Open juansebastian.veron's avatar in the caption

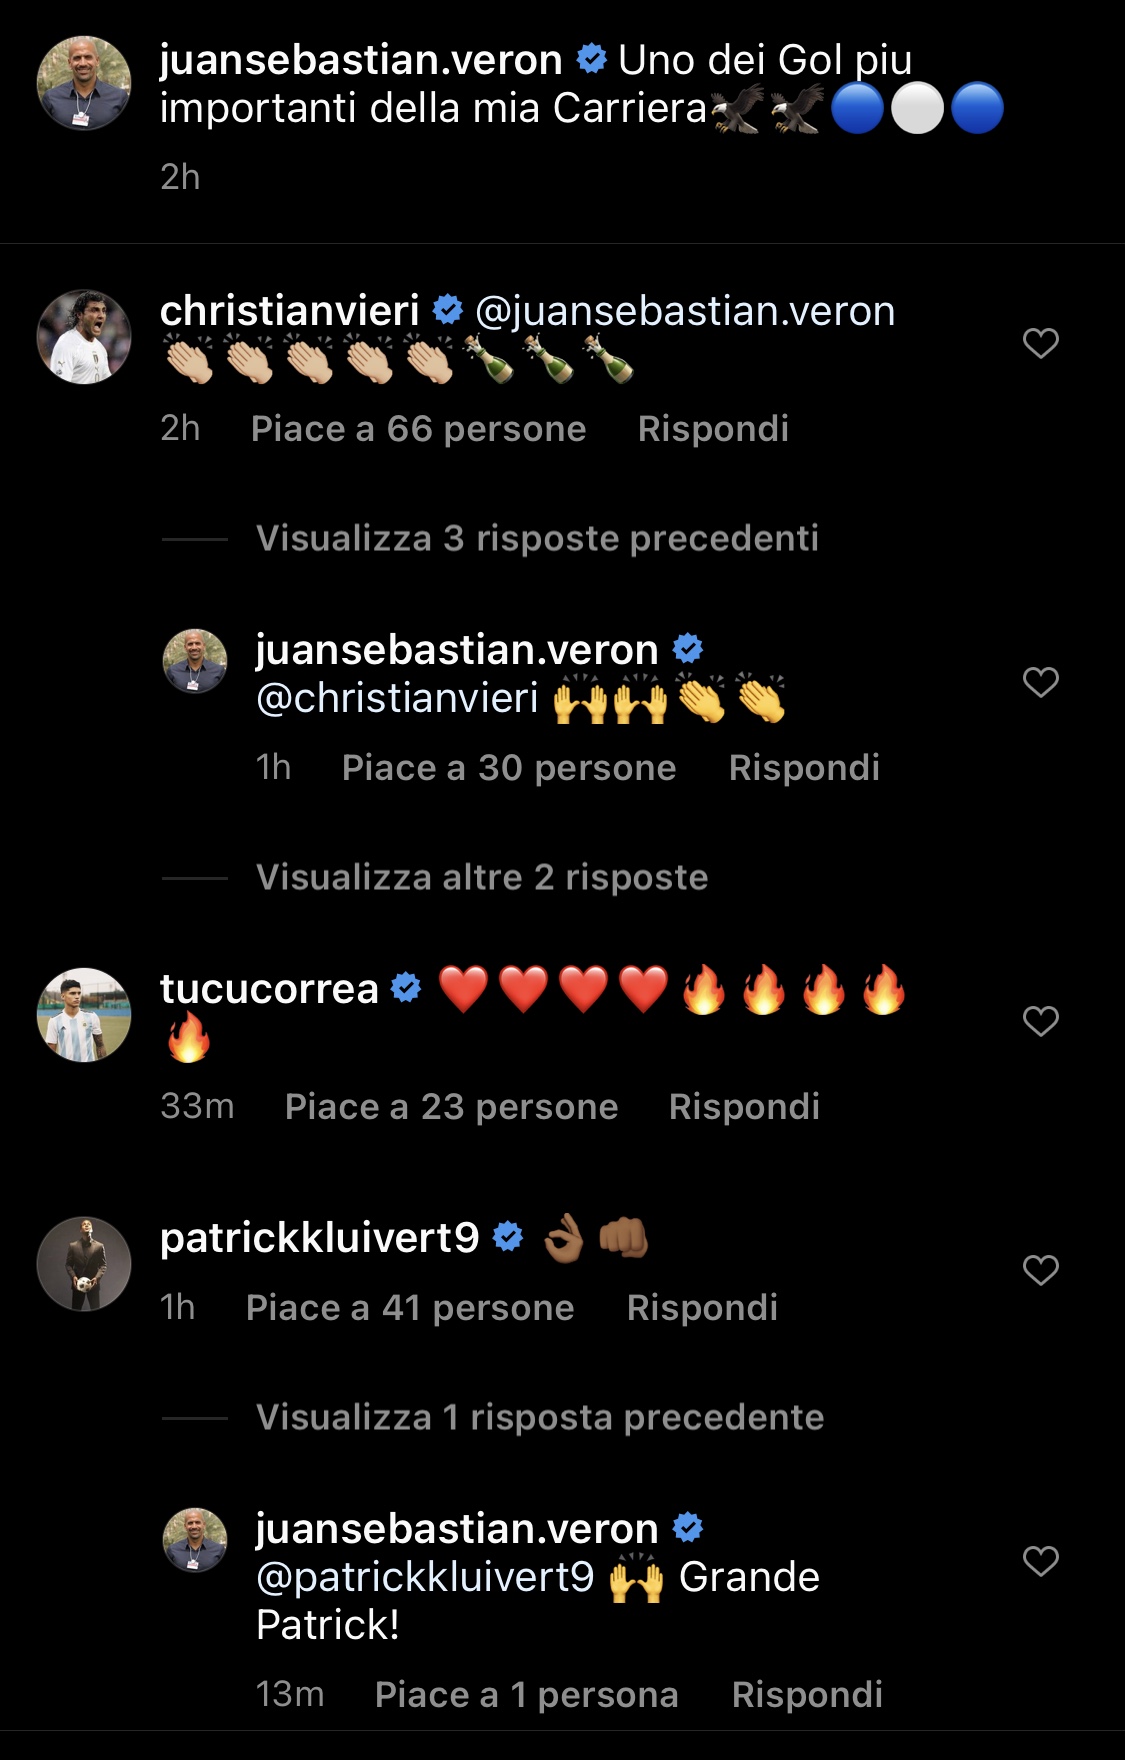click(x=84, y=84)
